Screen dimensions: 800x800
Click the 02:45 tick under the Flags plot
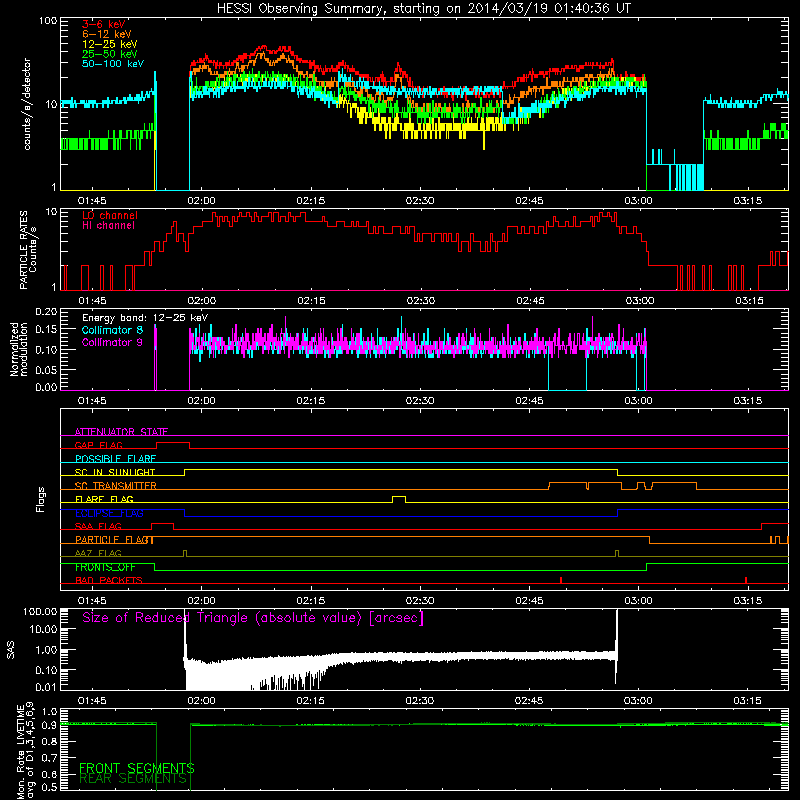[529, 601]
